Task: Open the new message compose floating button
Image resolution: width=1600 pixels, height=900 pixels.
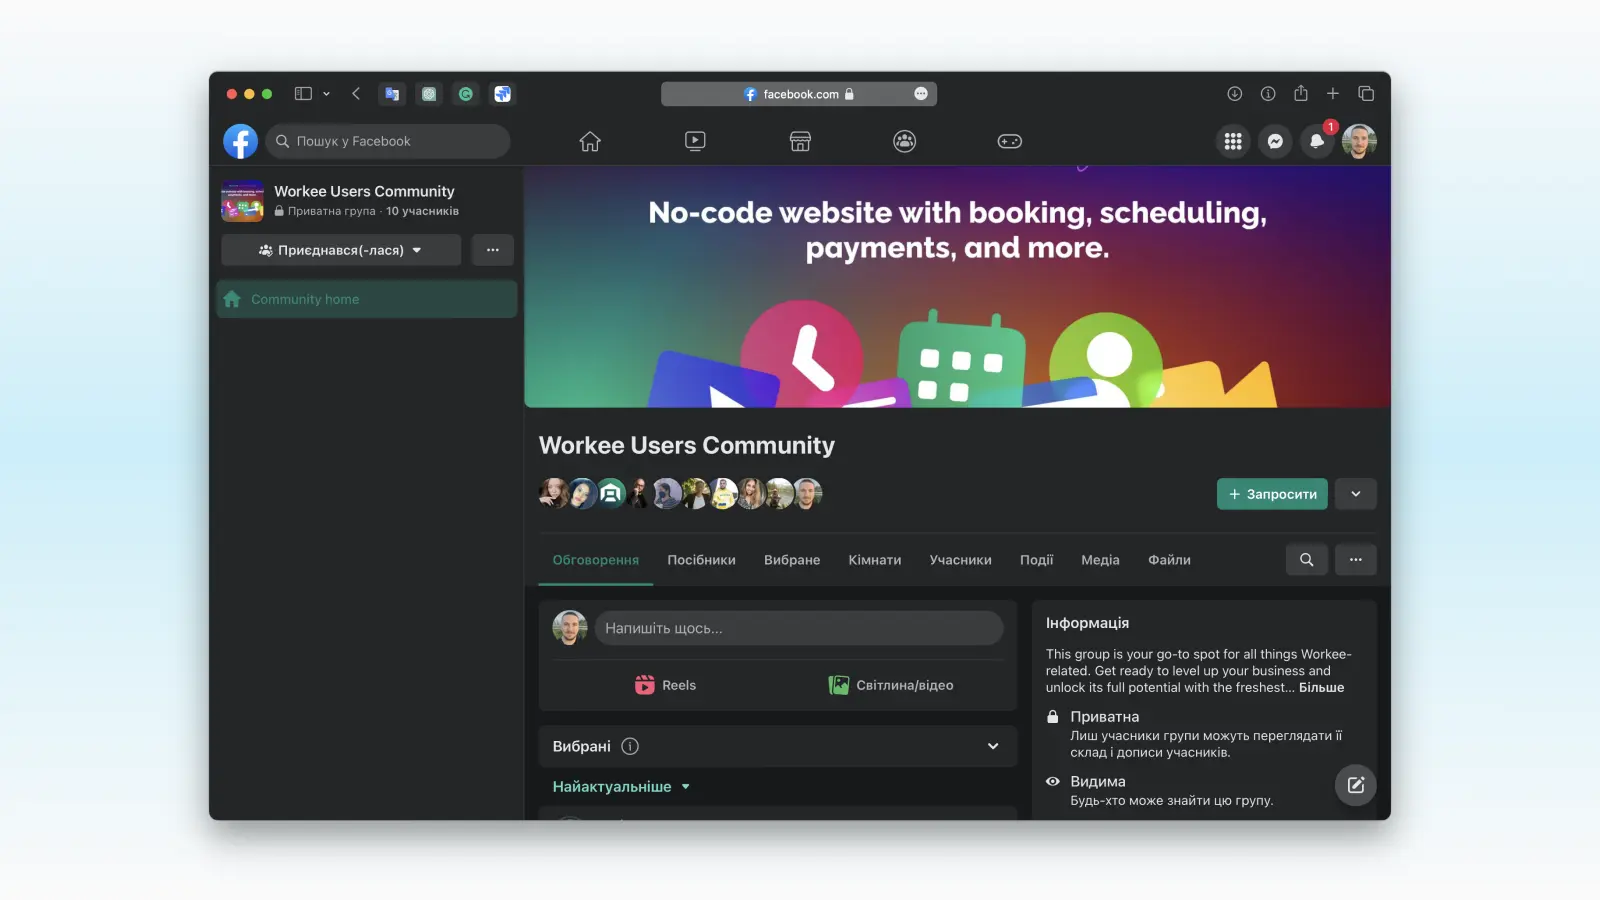Action: [1356, 785]
